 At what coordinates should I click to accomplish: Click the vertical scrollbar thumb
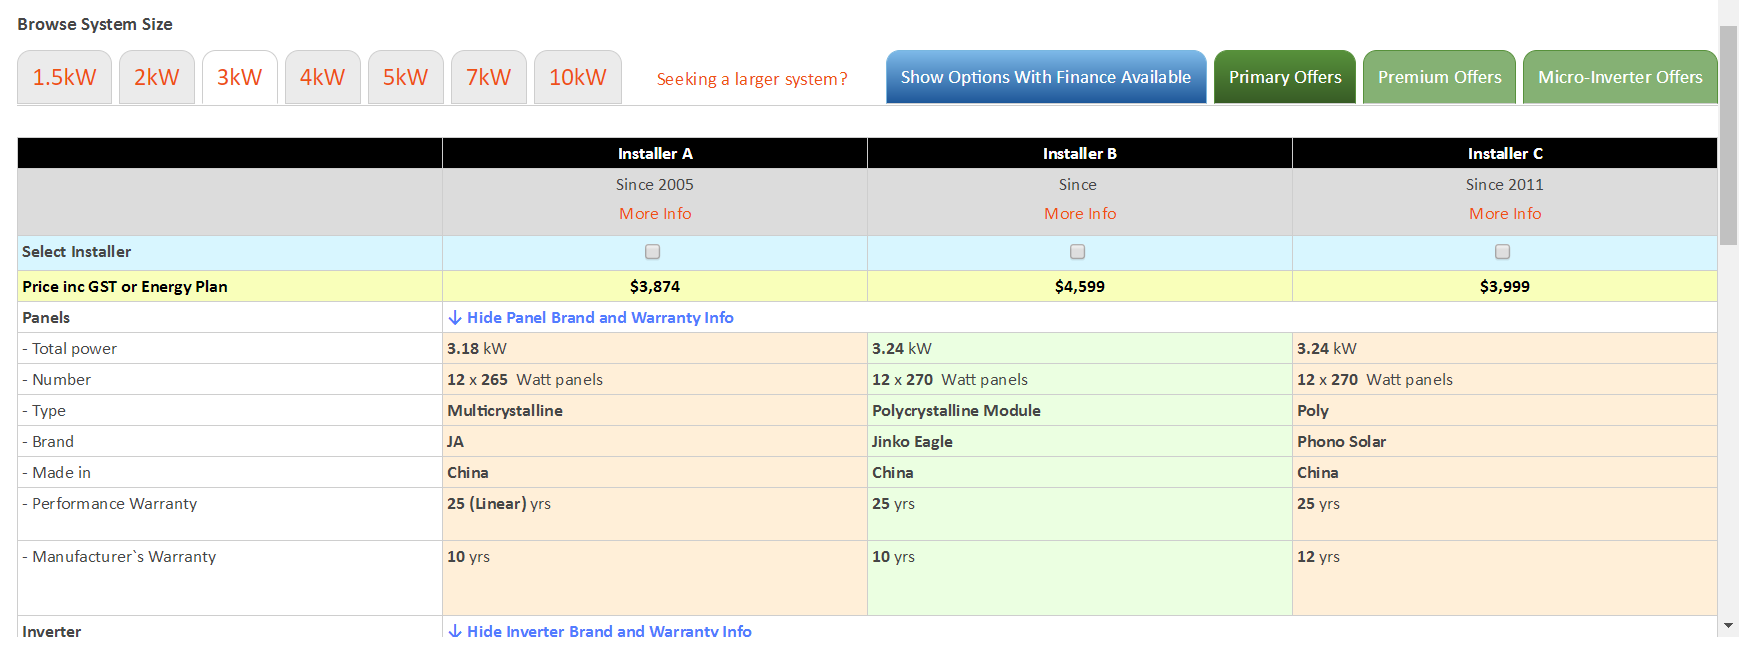point(1729,135)
